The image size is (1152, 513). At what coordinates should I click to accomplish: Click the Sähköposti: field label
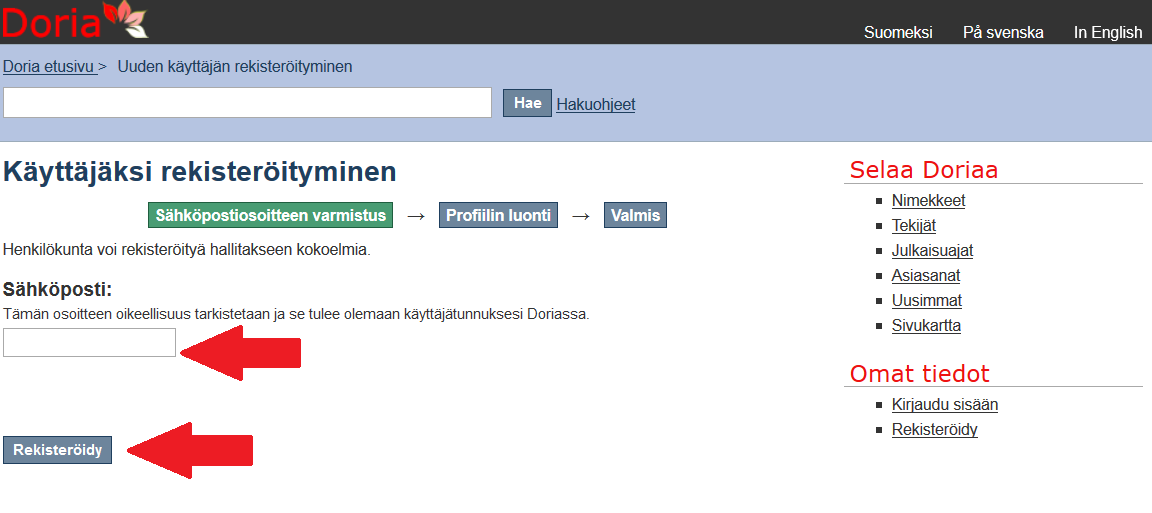(x=57, y=290)
